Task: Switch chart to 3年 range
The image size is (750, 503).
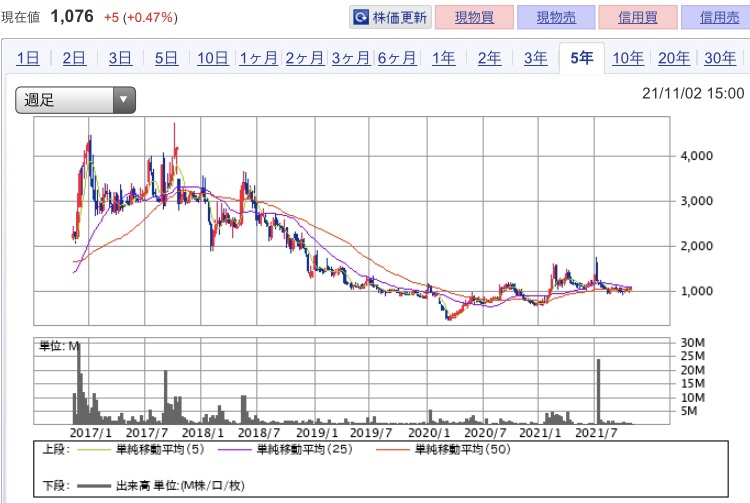Action: tap(535, 58)
